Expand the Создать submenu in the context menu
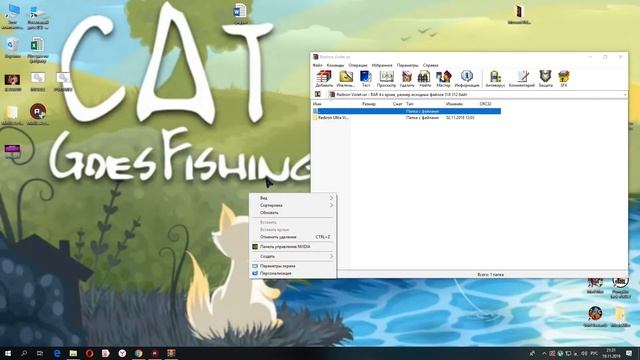This screenshot has height=360, width=640. [293, 256]
